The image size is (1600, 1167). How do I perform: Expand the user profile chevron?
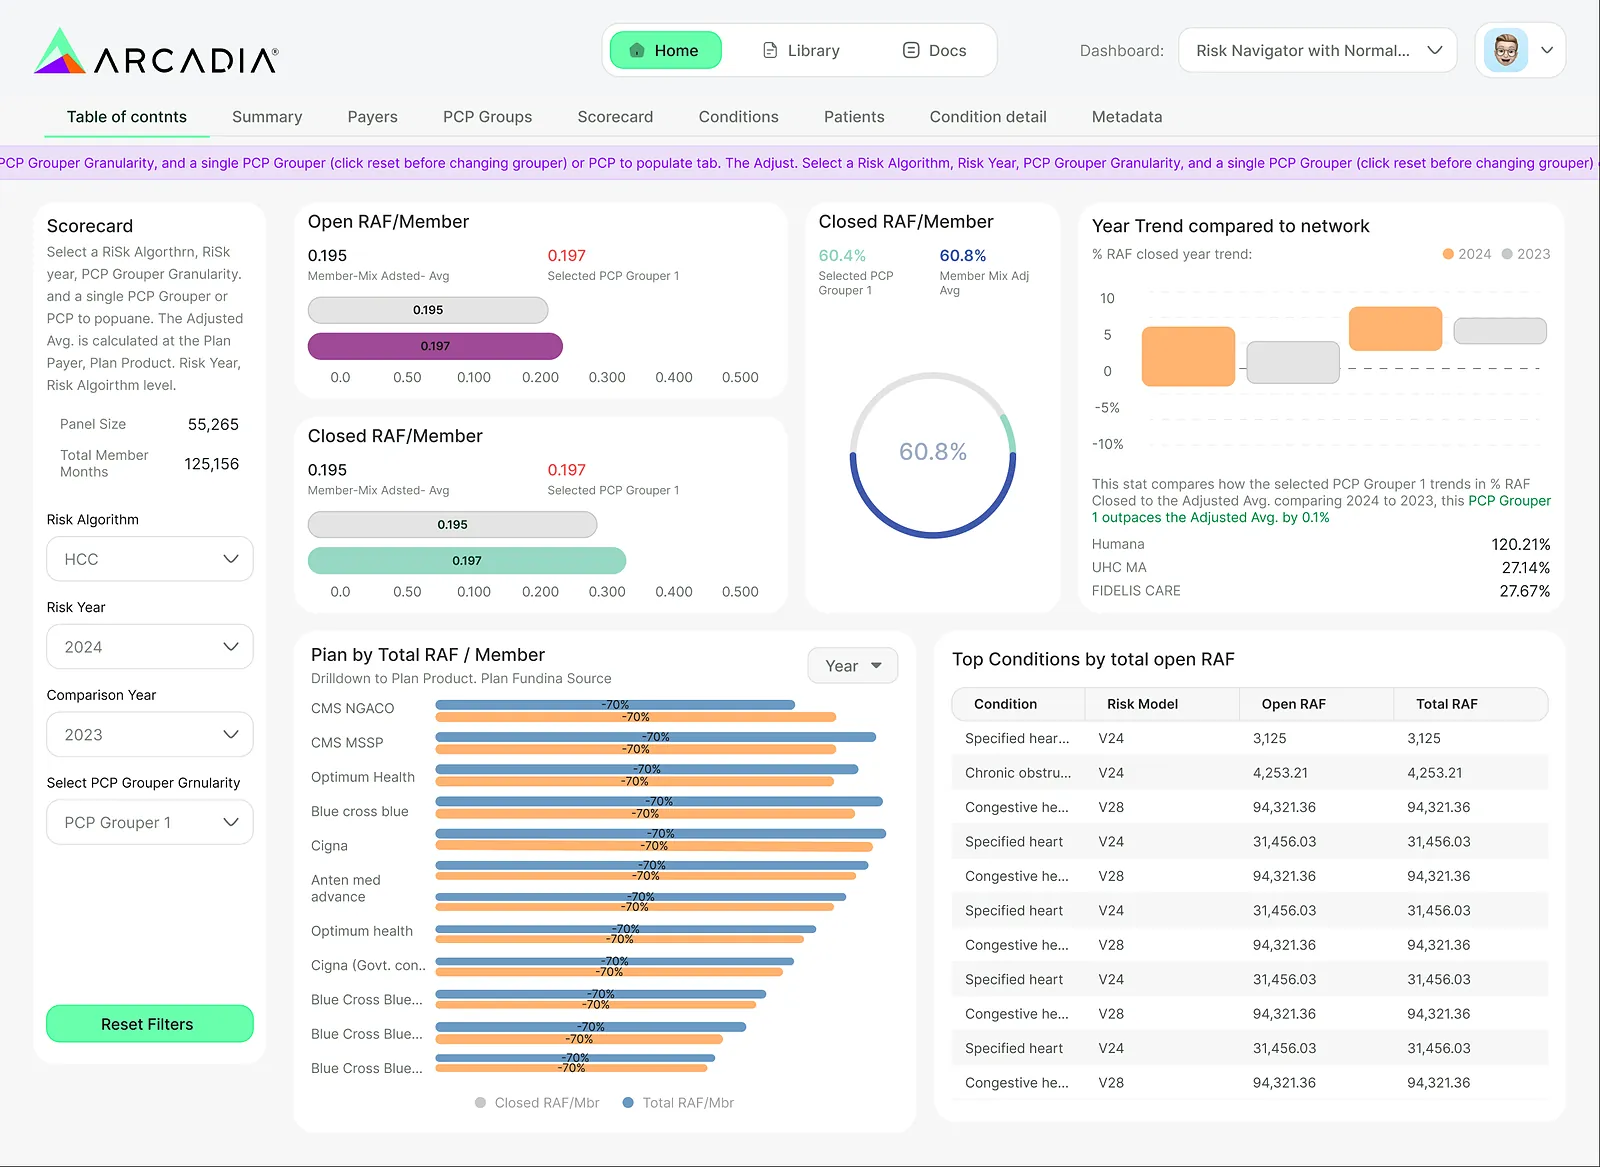tap(1547, 50)
